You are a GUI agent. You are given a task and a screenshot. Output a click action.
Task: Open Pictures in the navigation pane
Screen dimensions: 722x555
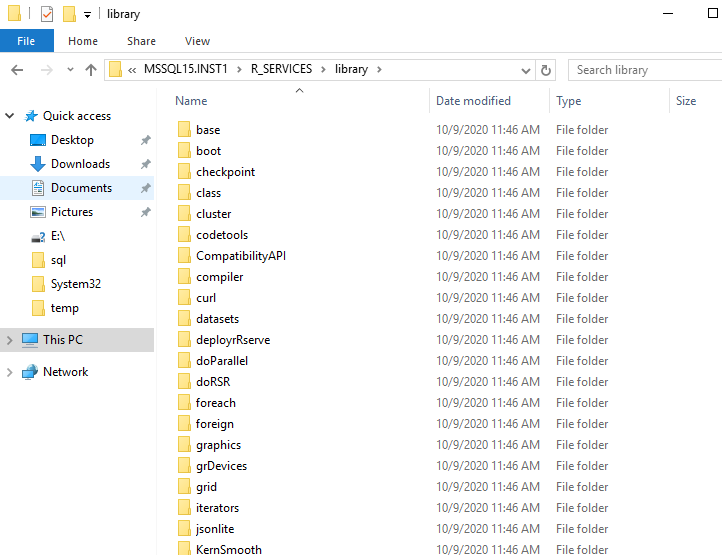(72, 211)
